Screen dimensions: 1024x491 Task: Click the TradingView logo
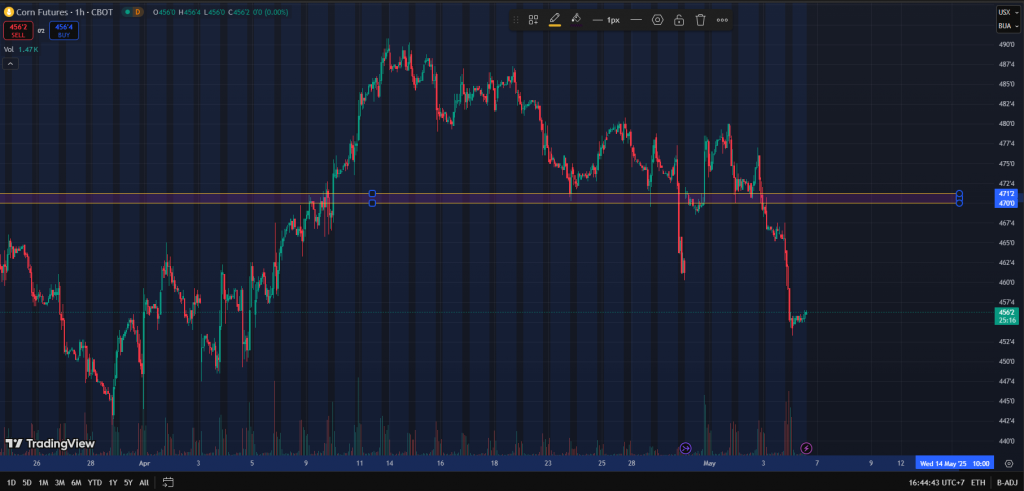click(50, 444)
